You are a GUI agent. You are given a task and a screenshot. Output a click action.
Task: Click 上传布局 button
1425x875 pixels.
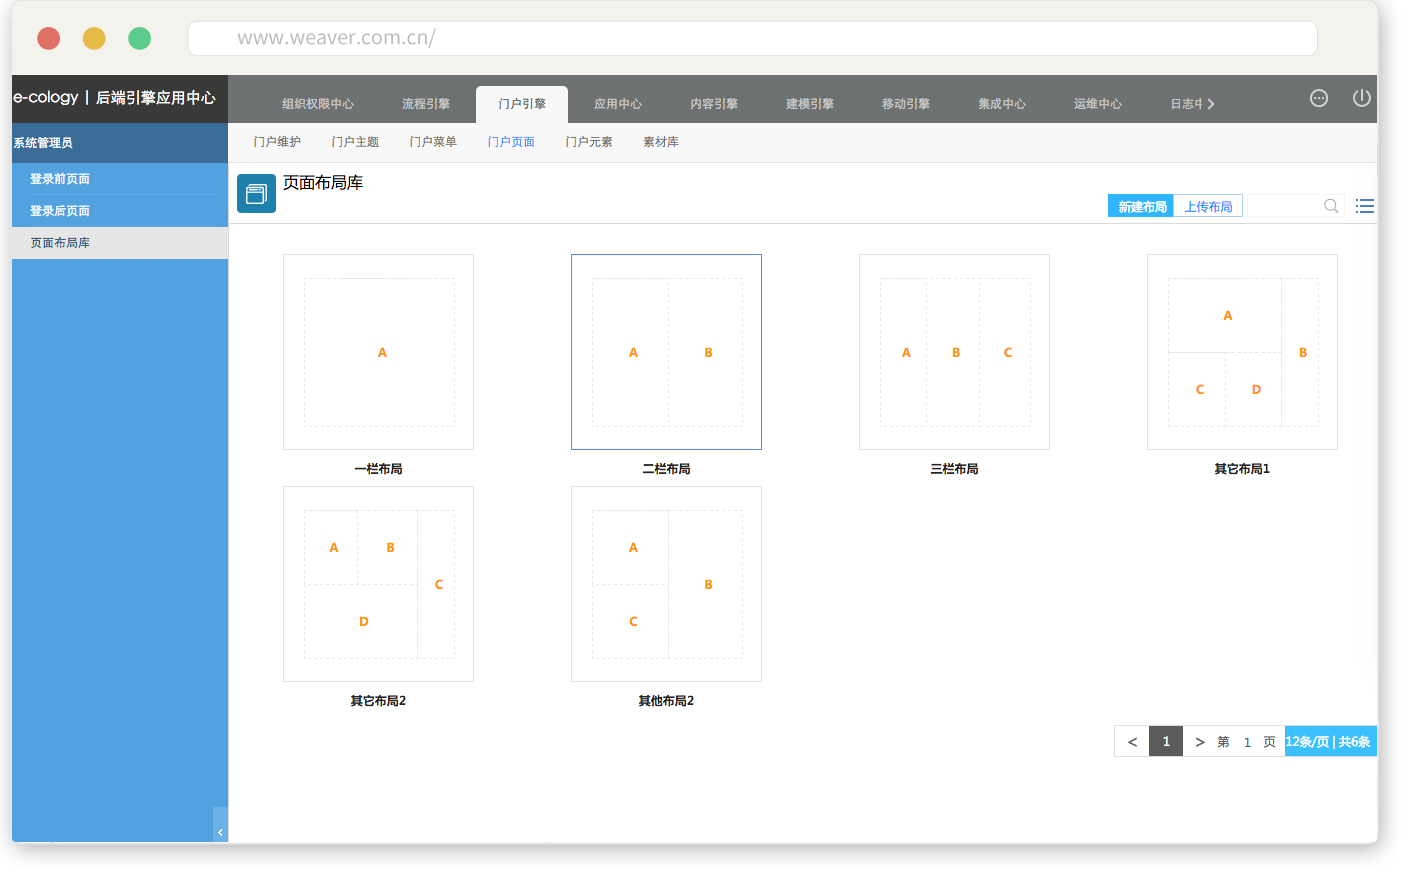pos(1208,207)
